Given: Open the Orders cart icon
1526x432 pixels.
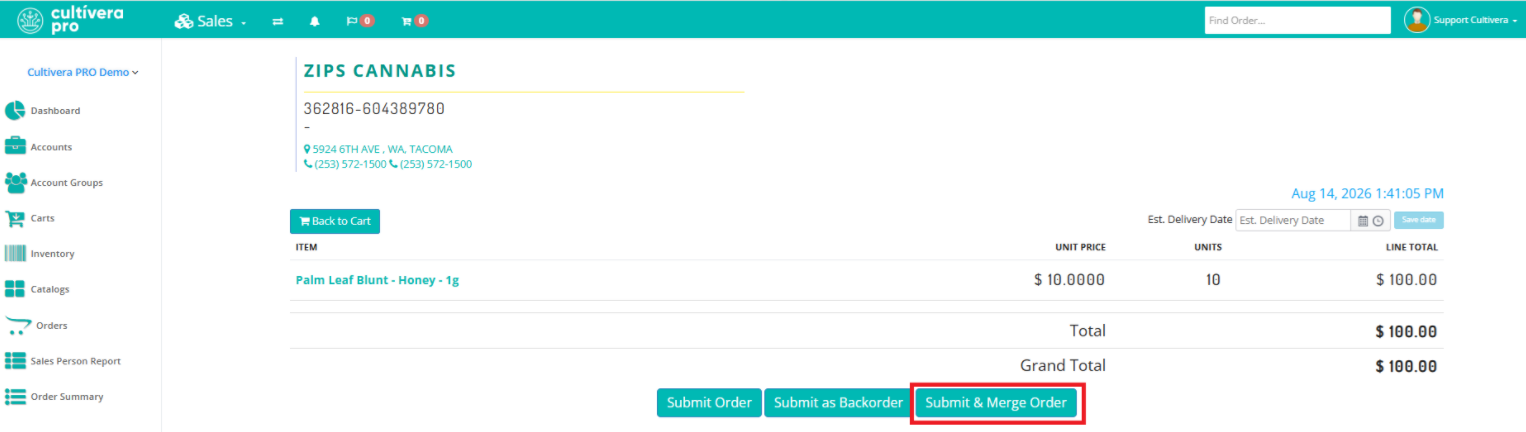Looking at the screenshot, I should tap(18, 325).
